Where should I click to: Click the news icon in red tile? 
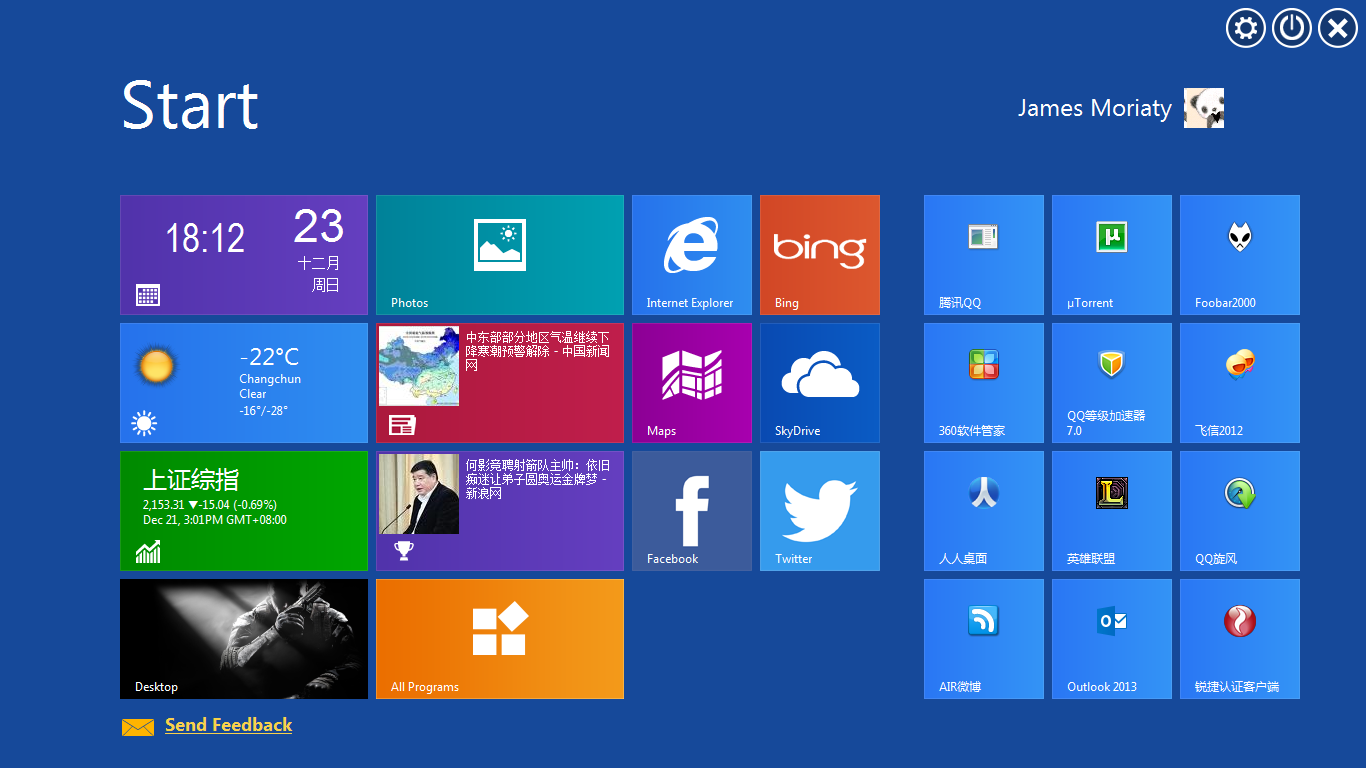click(x=402, y=425)
